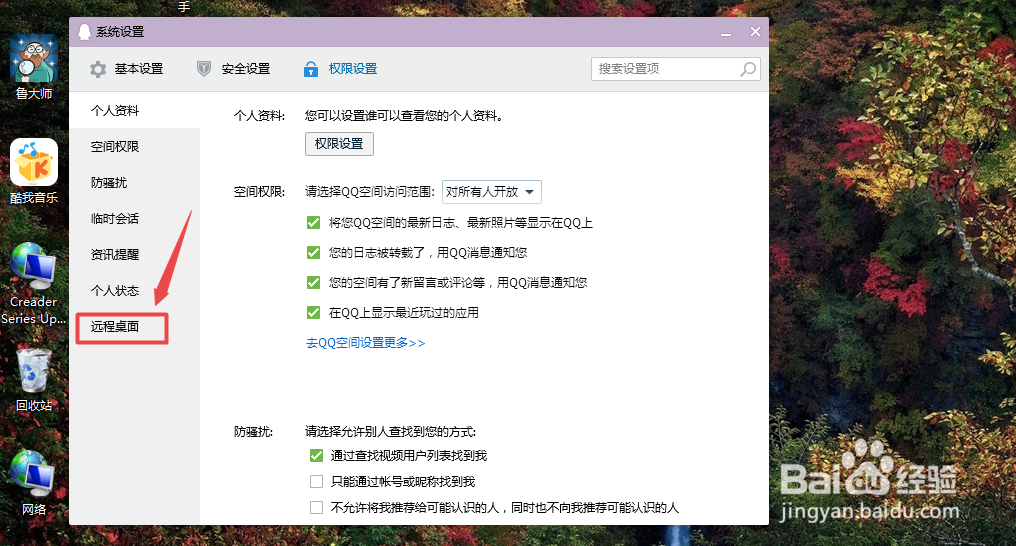Open the 去QQ空间设置更多>> link
This screenshot has width=1016, height=546.
(x=365, y=343)
